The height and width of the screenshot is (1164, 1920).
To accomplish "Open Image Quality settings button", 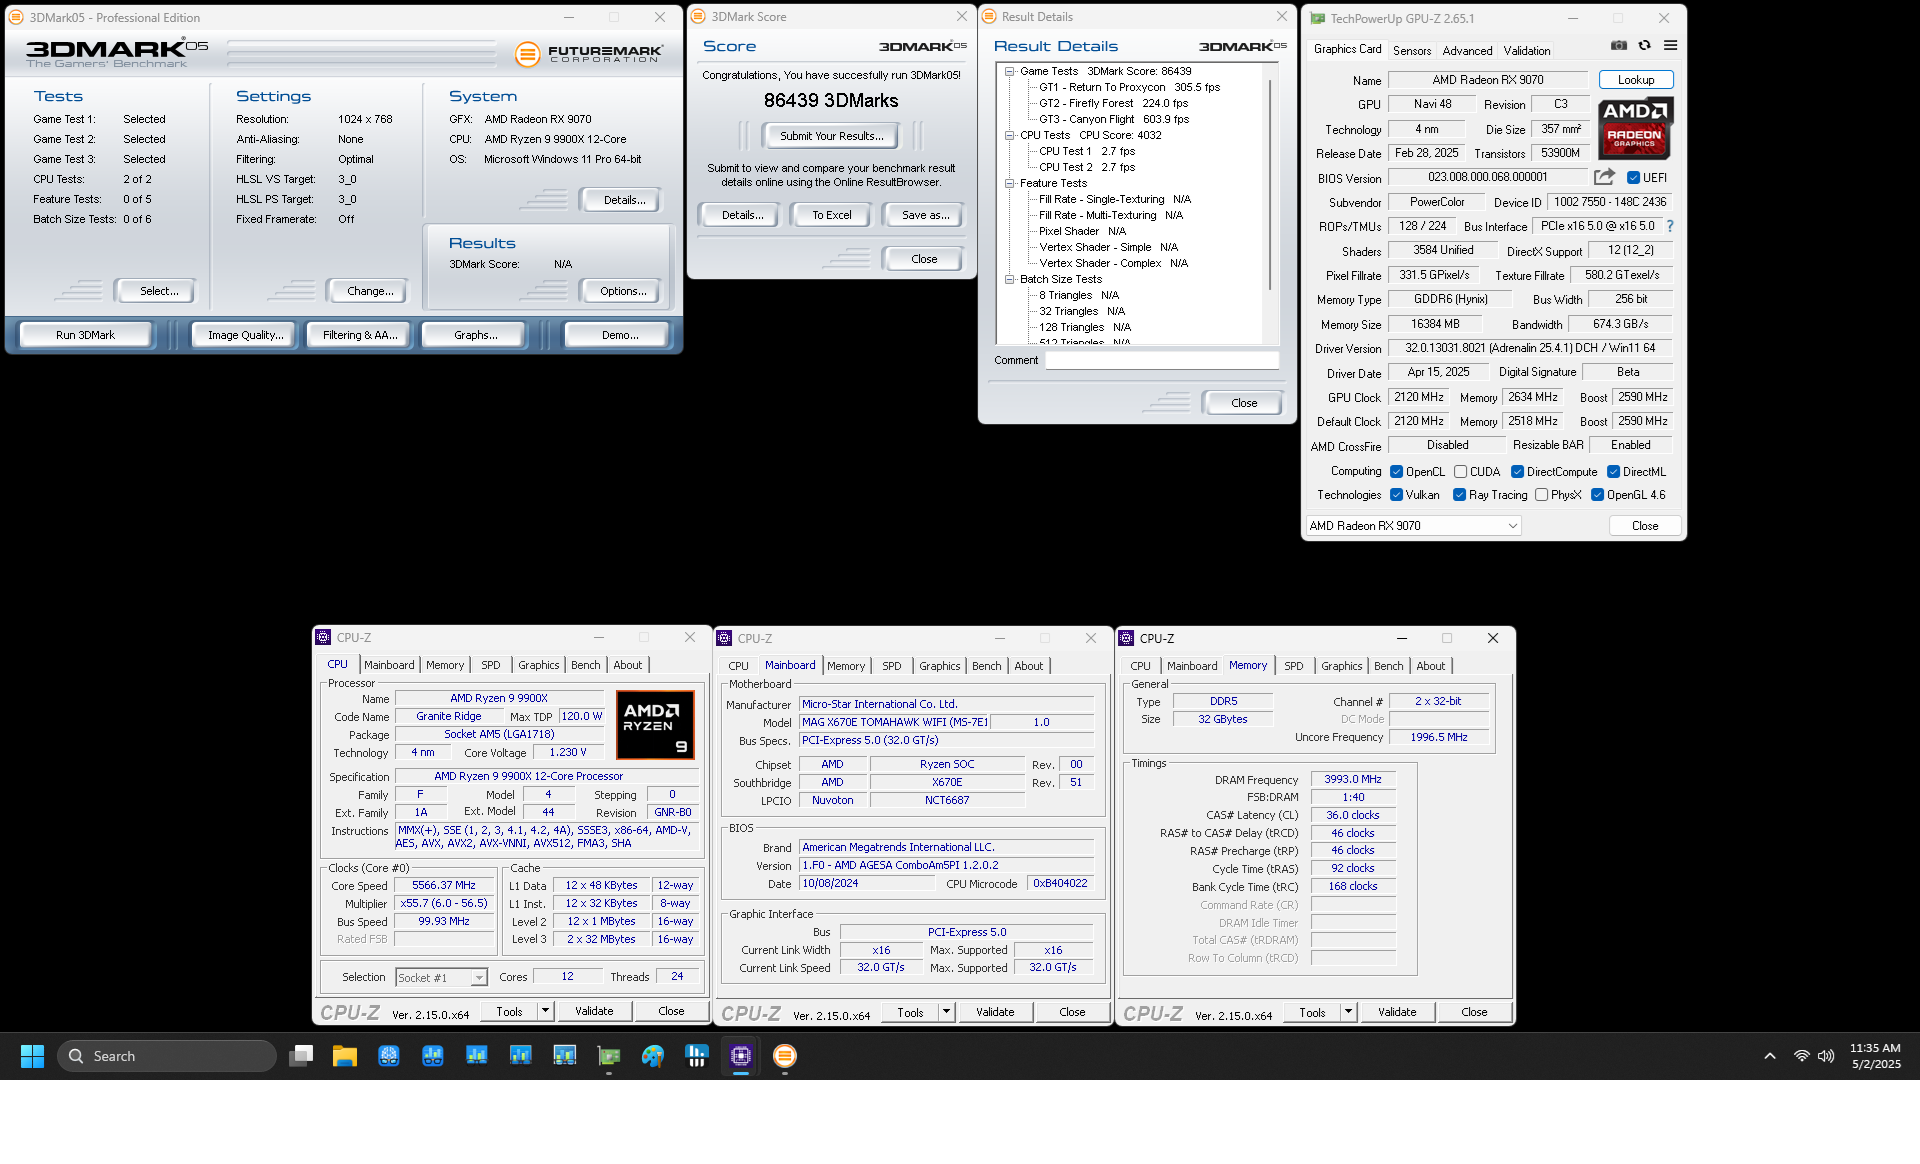I will (x=245, y=335).
